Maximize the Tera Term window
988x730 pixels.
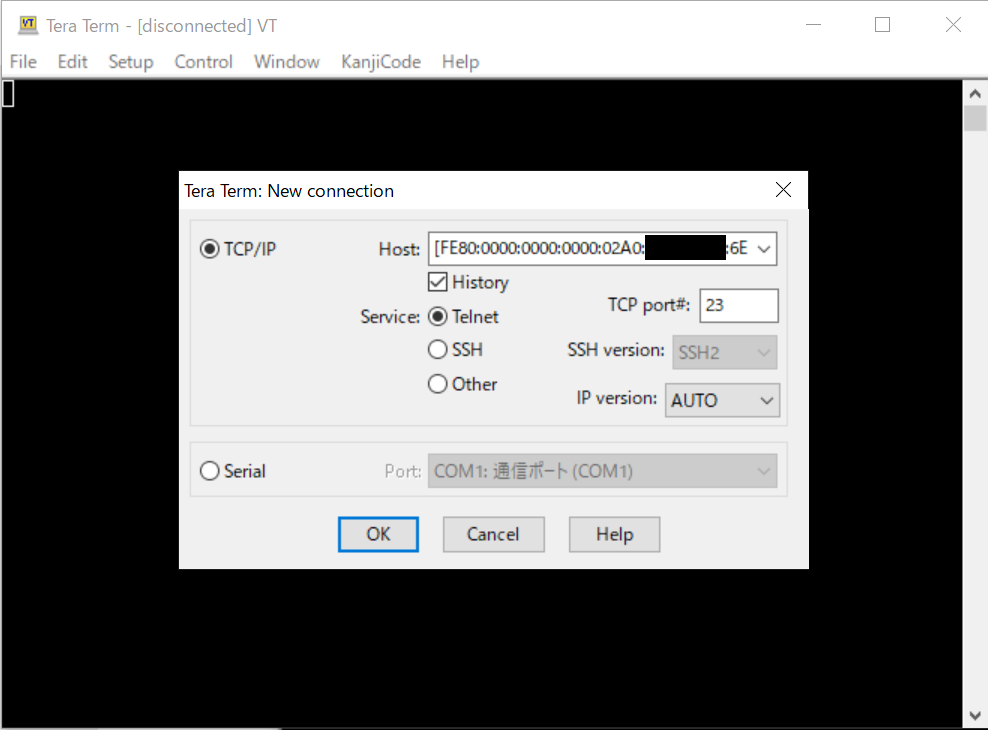882,25
